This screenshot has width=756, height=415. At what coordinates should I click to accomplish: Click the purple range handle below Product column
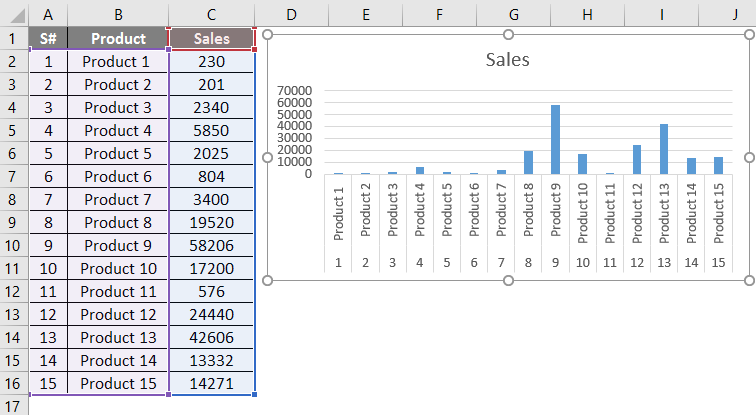168,394
